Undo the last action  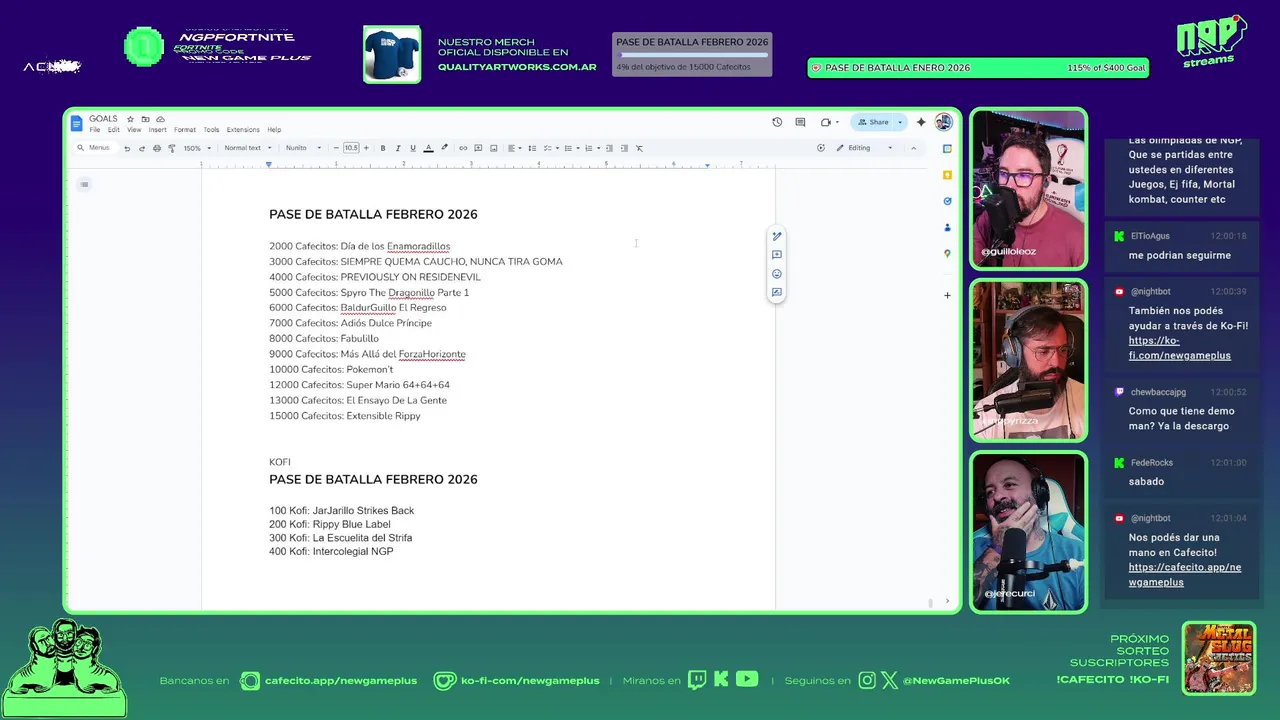(x=127, y=148)
